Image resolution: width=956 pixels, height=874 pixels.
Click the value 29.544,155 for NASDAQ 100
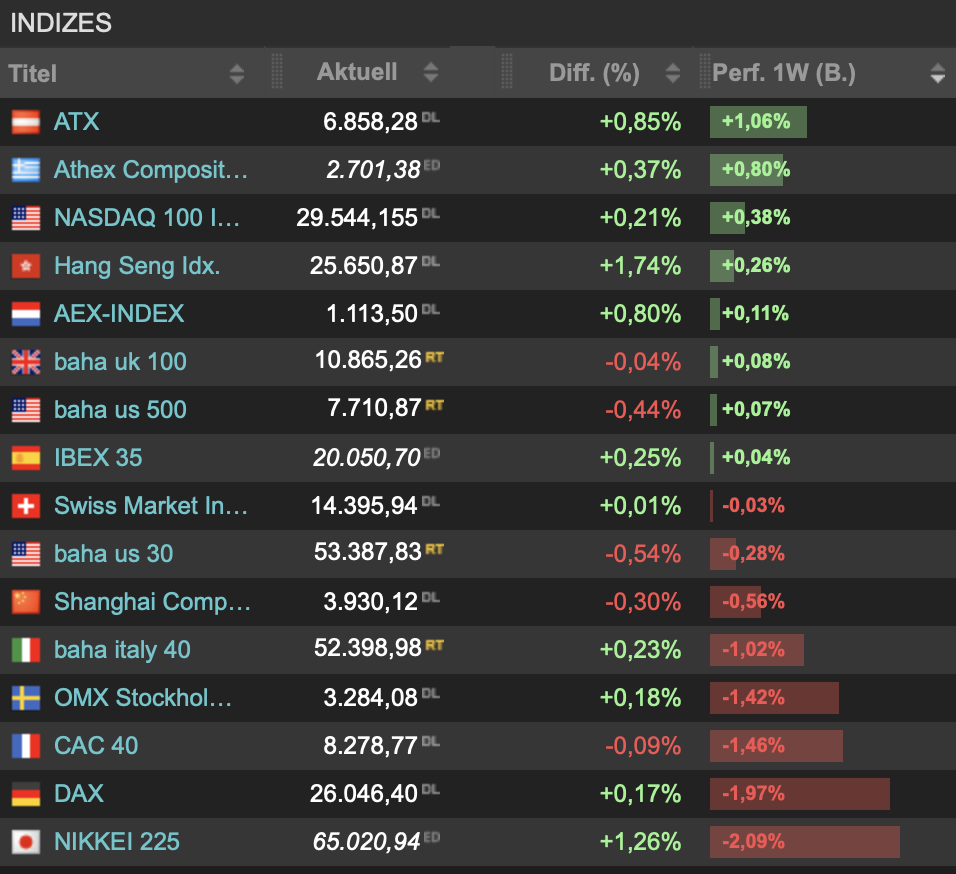pyautogui.click(x=357, y=218)
